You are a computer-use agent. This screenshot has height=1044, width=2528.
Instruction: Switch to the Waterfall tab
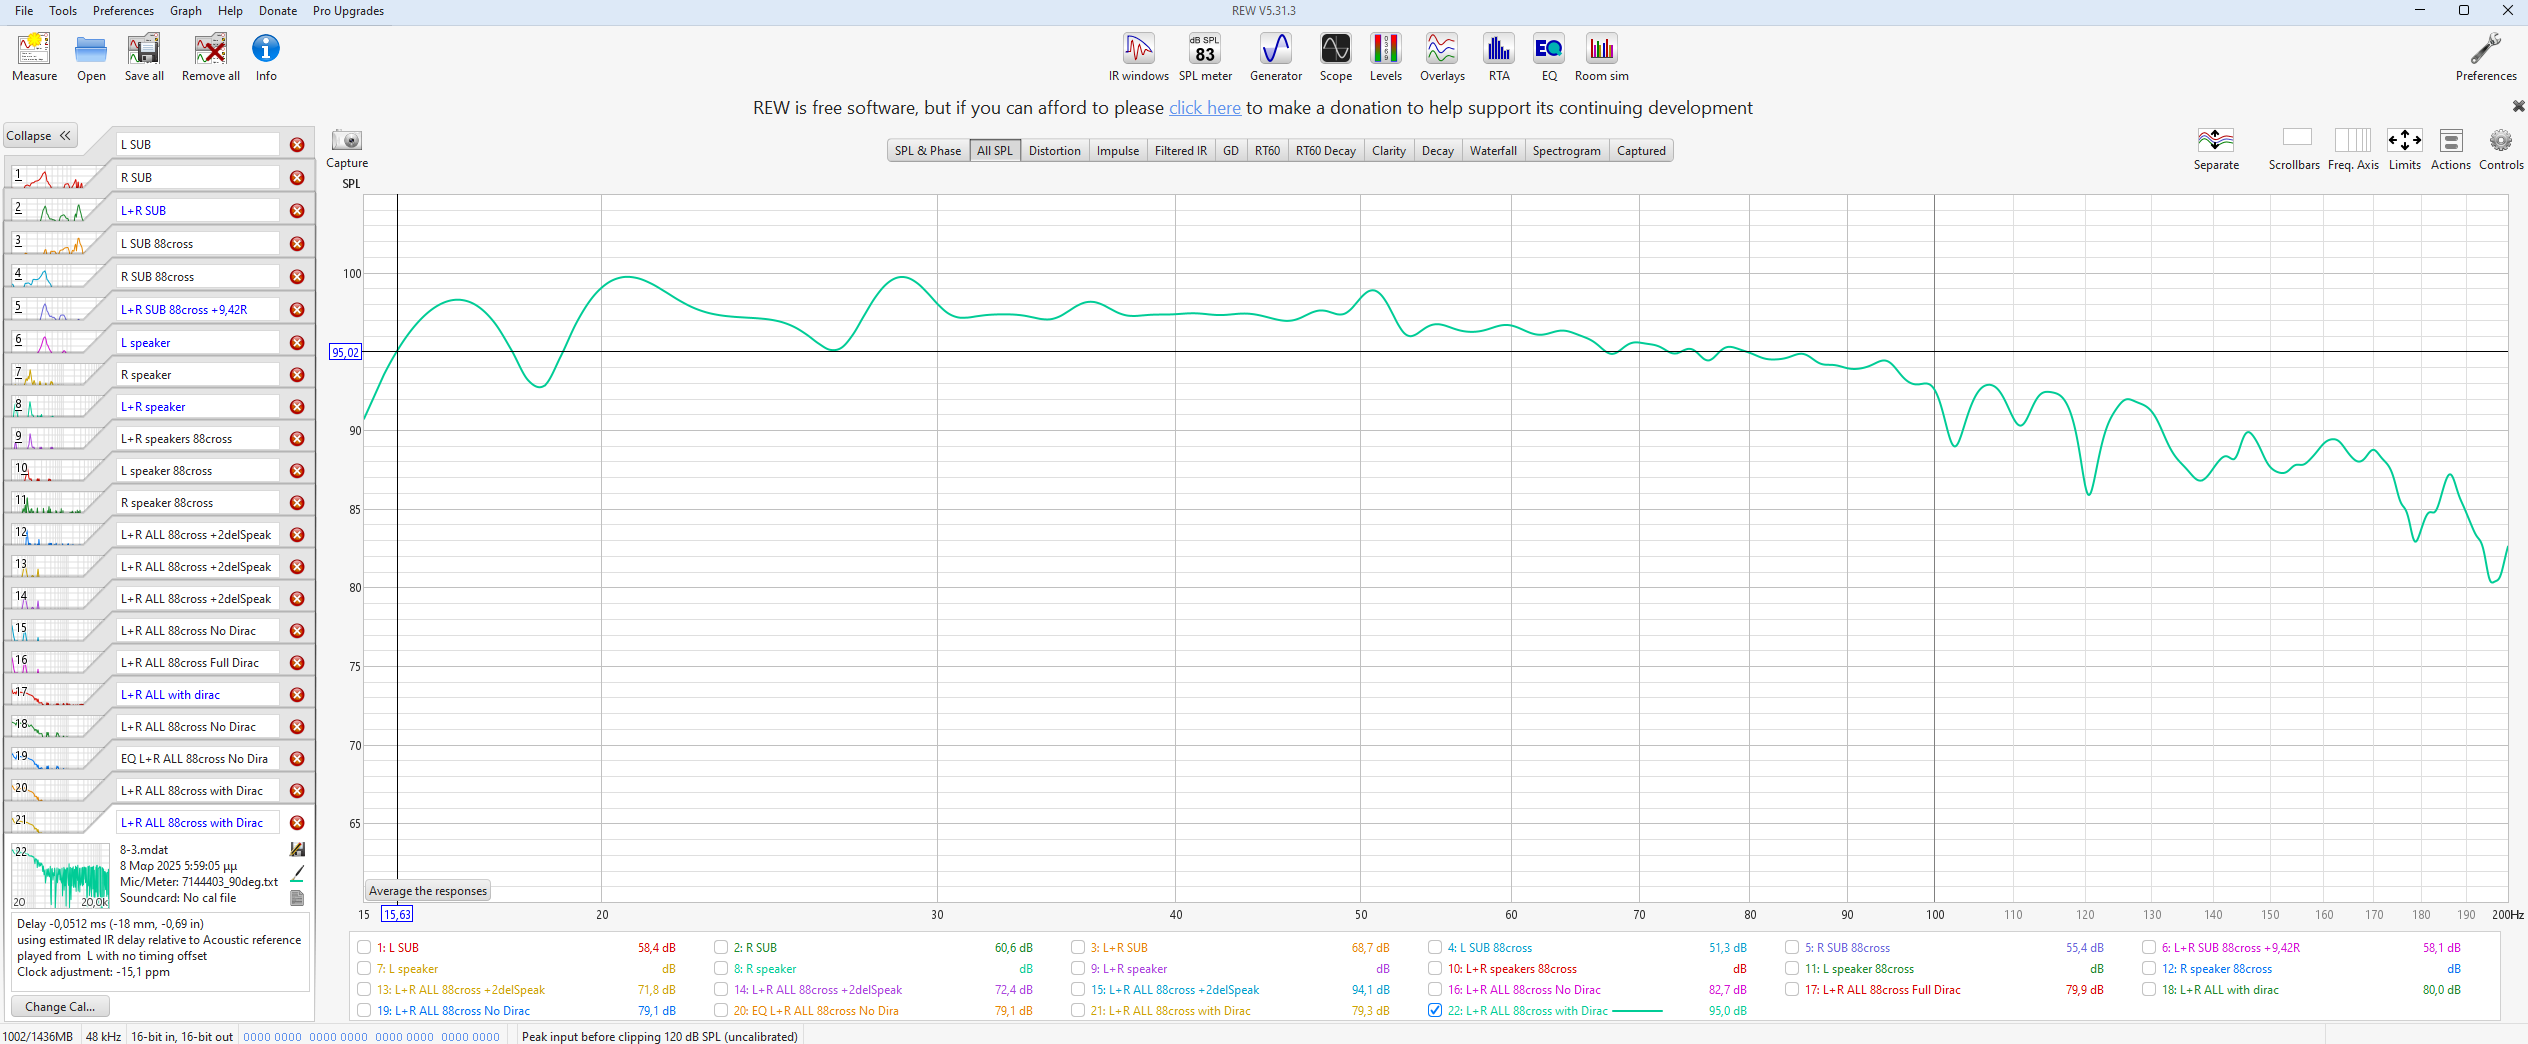1492,151
